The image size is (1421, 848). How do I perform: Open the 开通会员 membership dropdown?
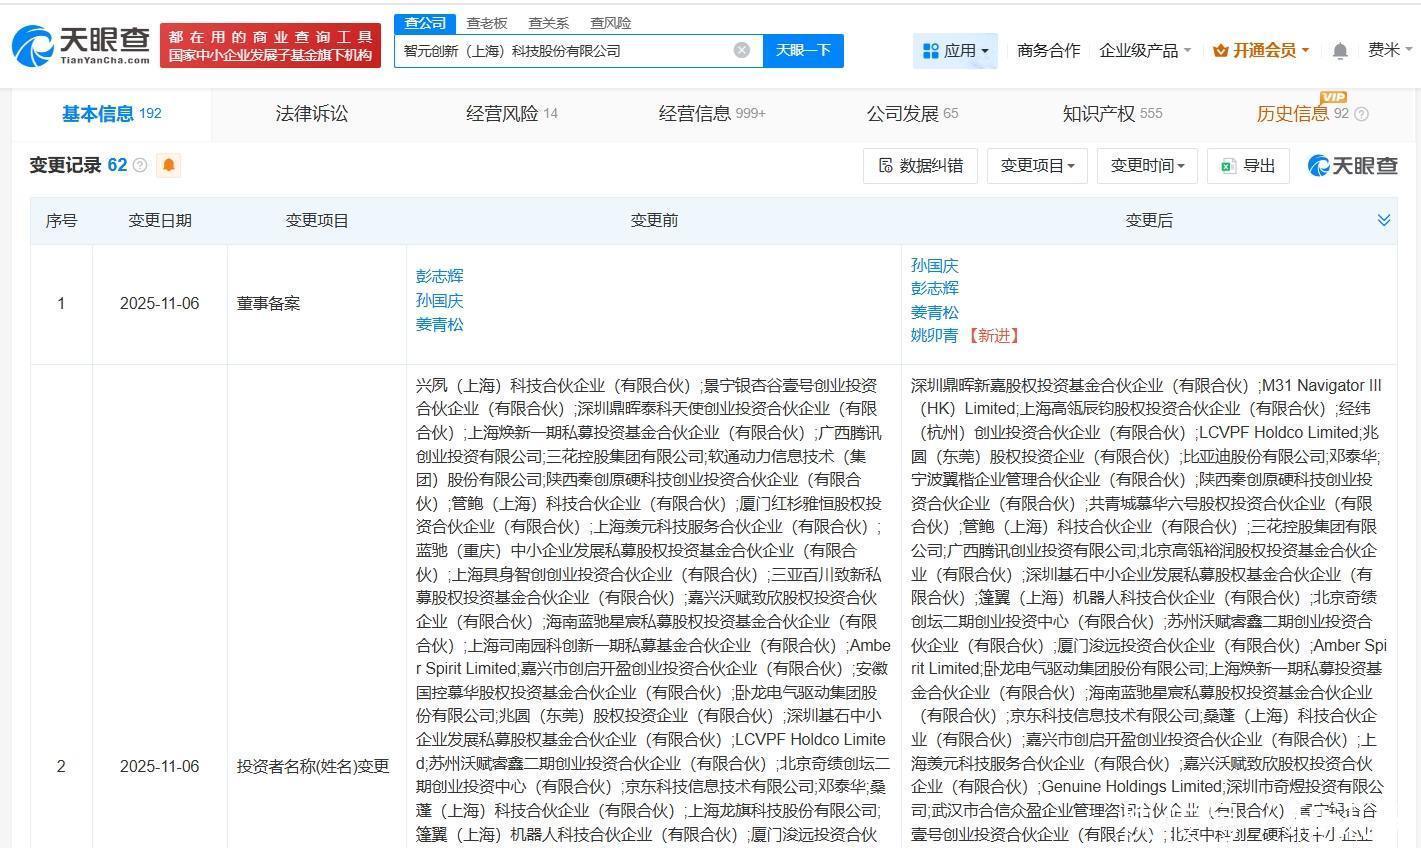tap(1260, 50)
